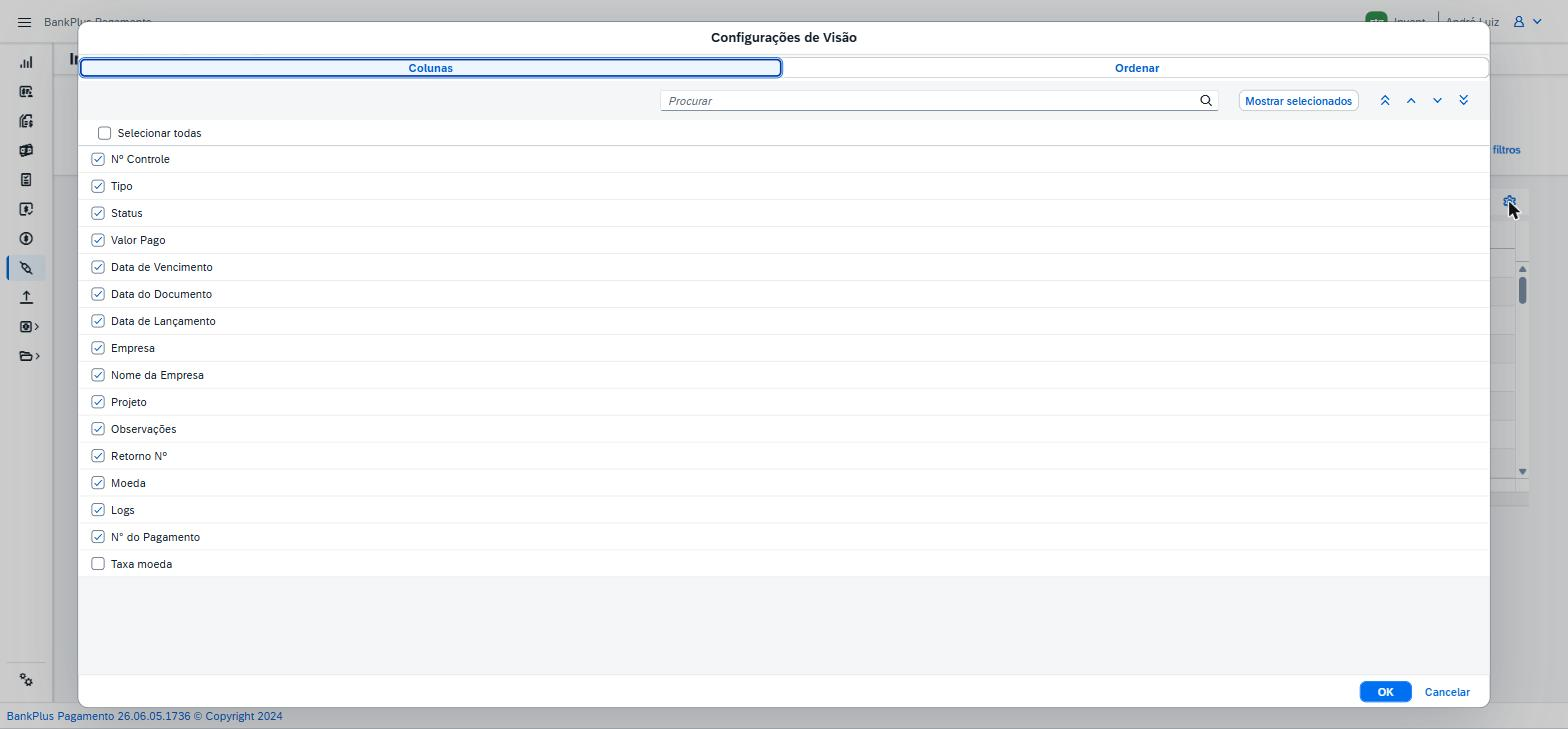Image resolution: width=1568 pixels, height=729 pixels.
Task: Click the table settings gear icon behind the dialog
Action: click(1509, 201)
